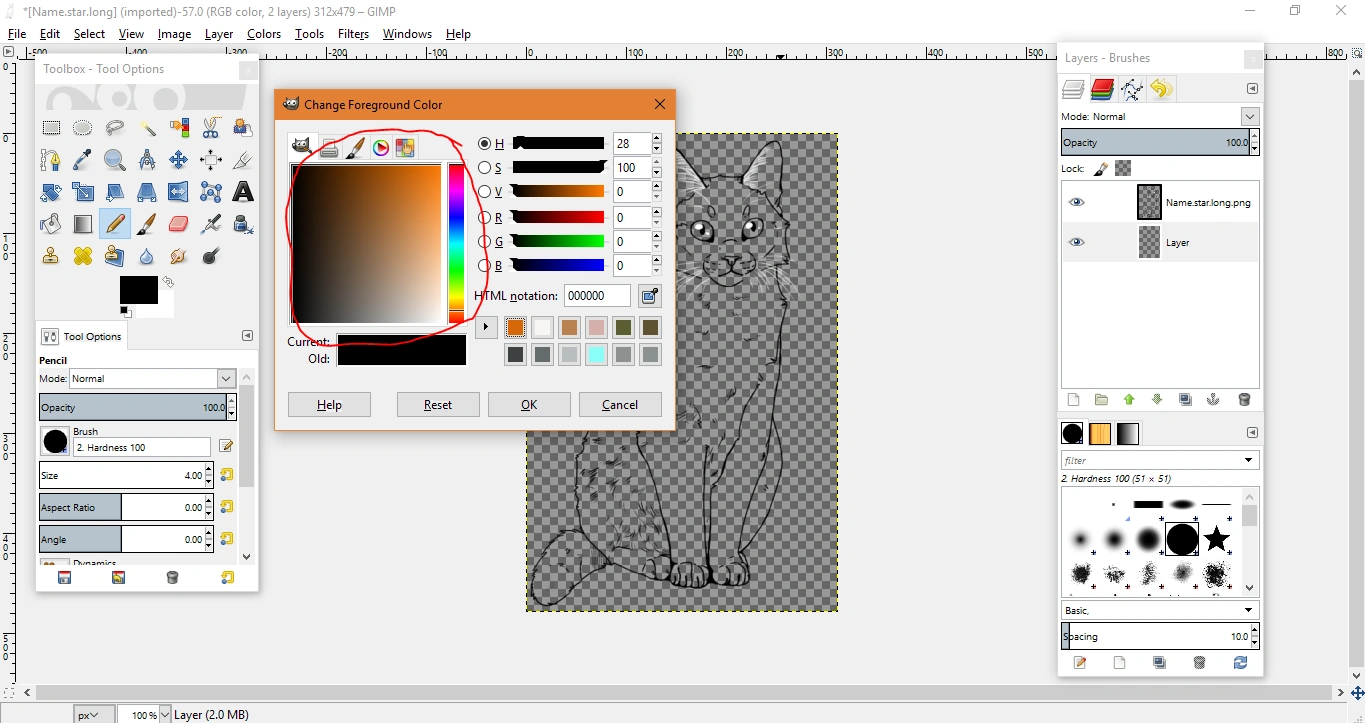Click the Reset button
This screenshot has width=1365, height=723.
438,405
